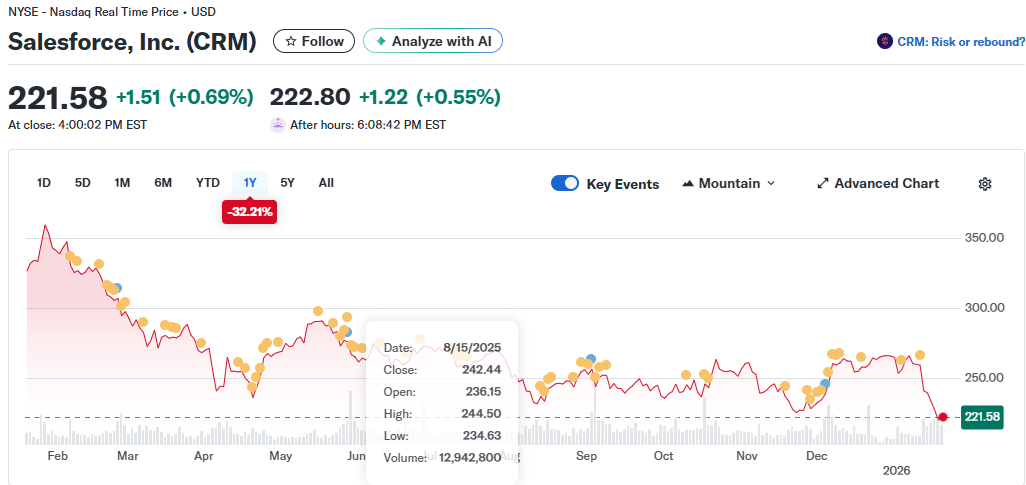Click the blue event marker near September
The image size is (1026, 485).
coord(591,359)
